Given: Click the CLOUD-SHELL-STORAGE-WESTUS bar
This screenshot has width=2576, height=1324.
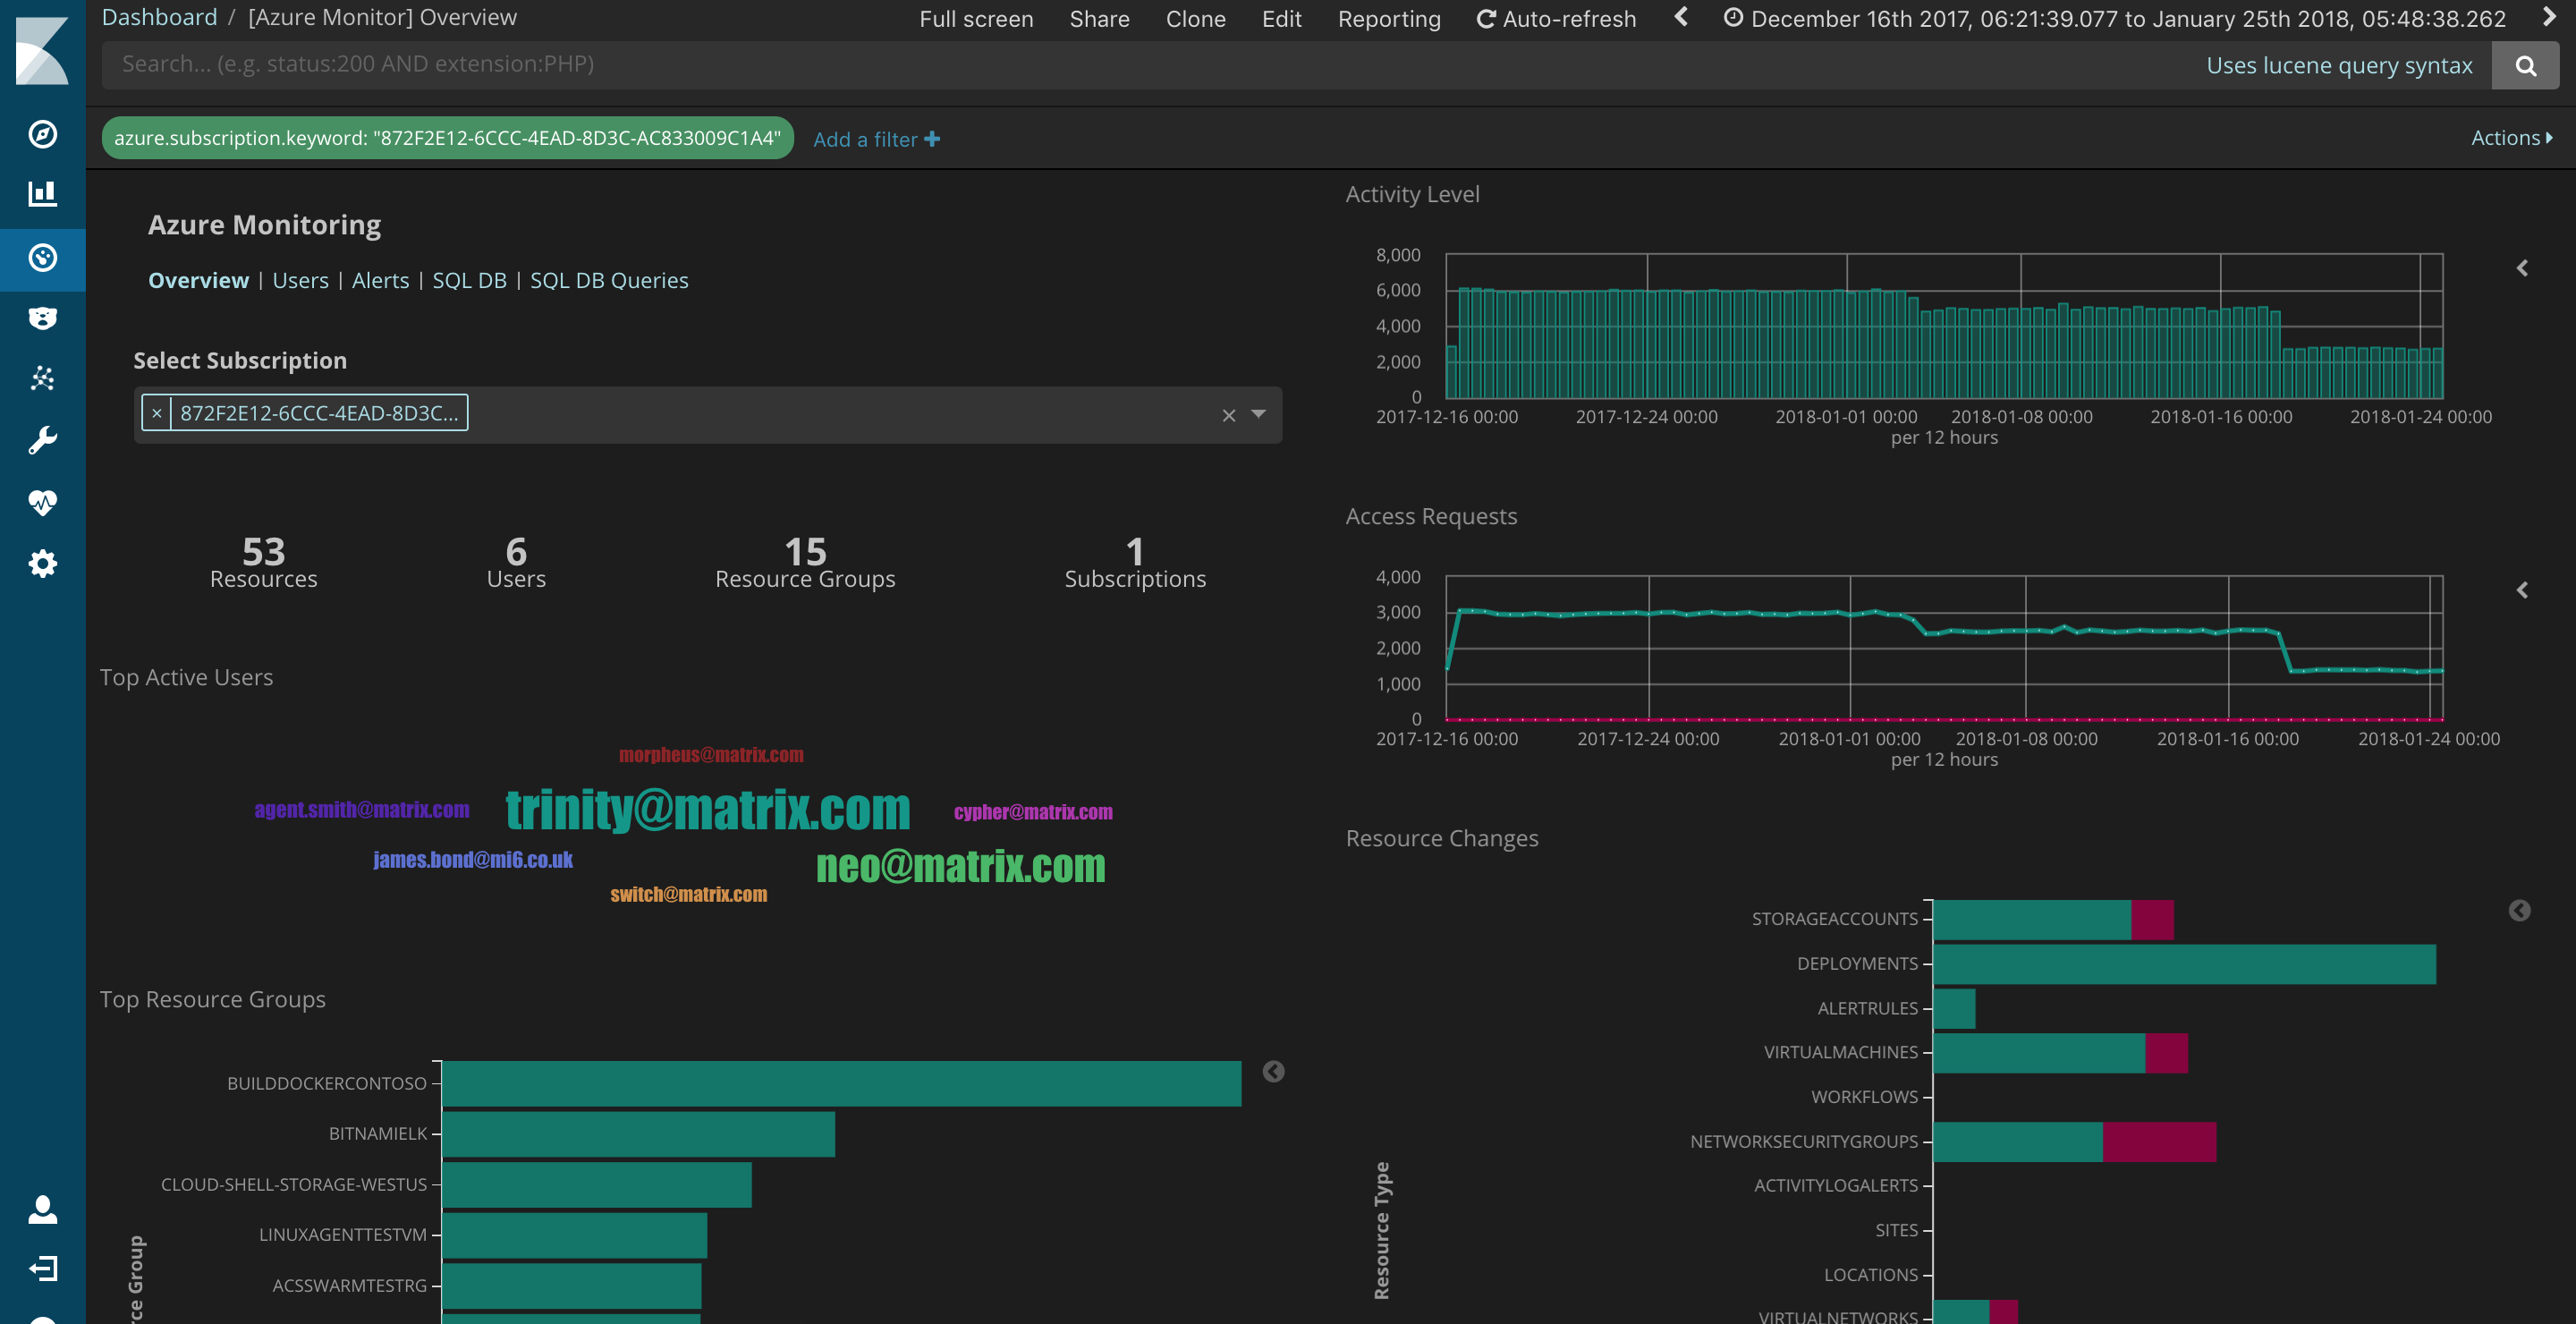Looking at the screenshot, I should click(597, 1185).
